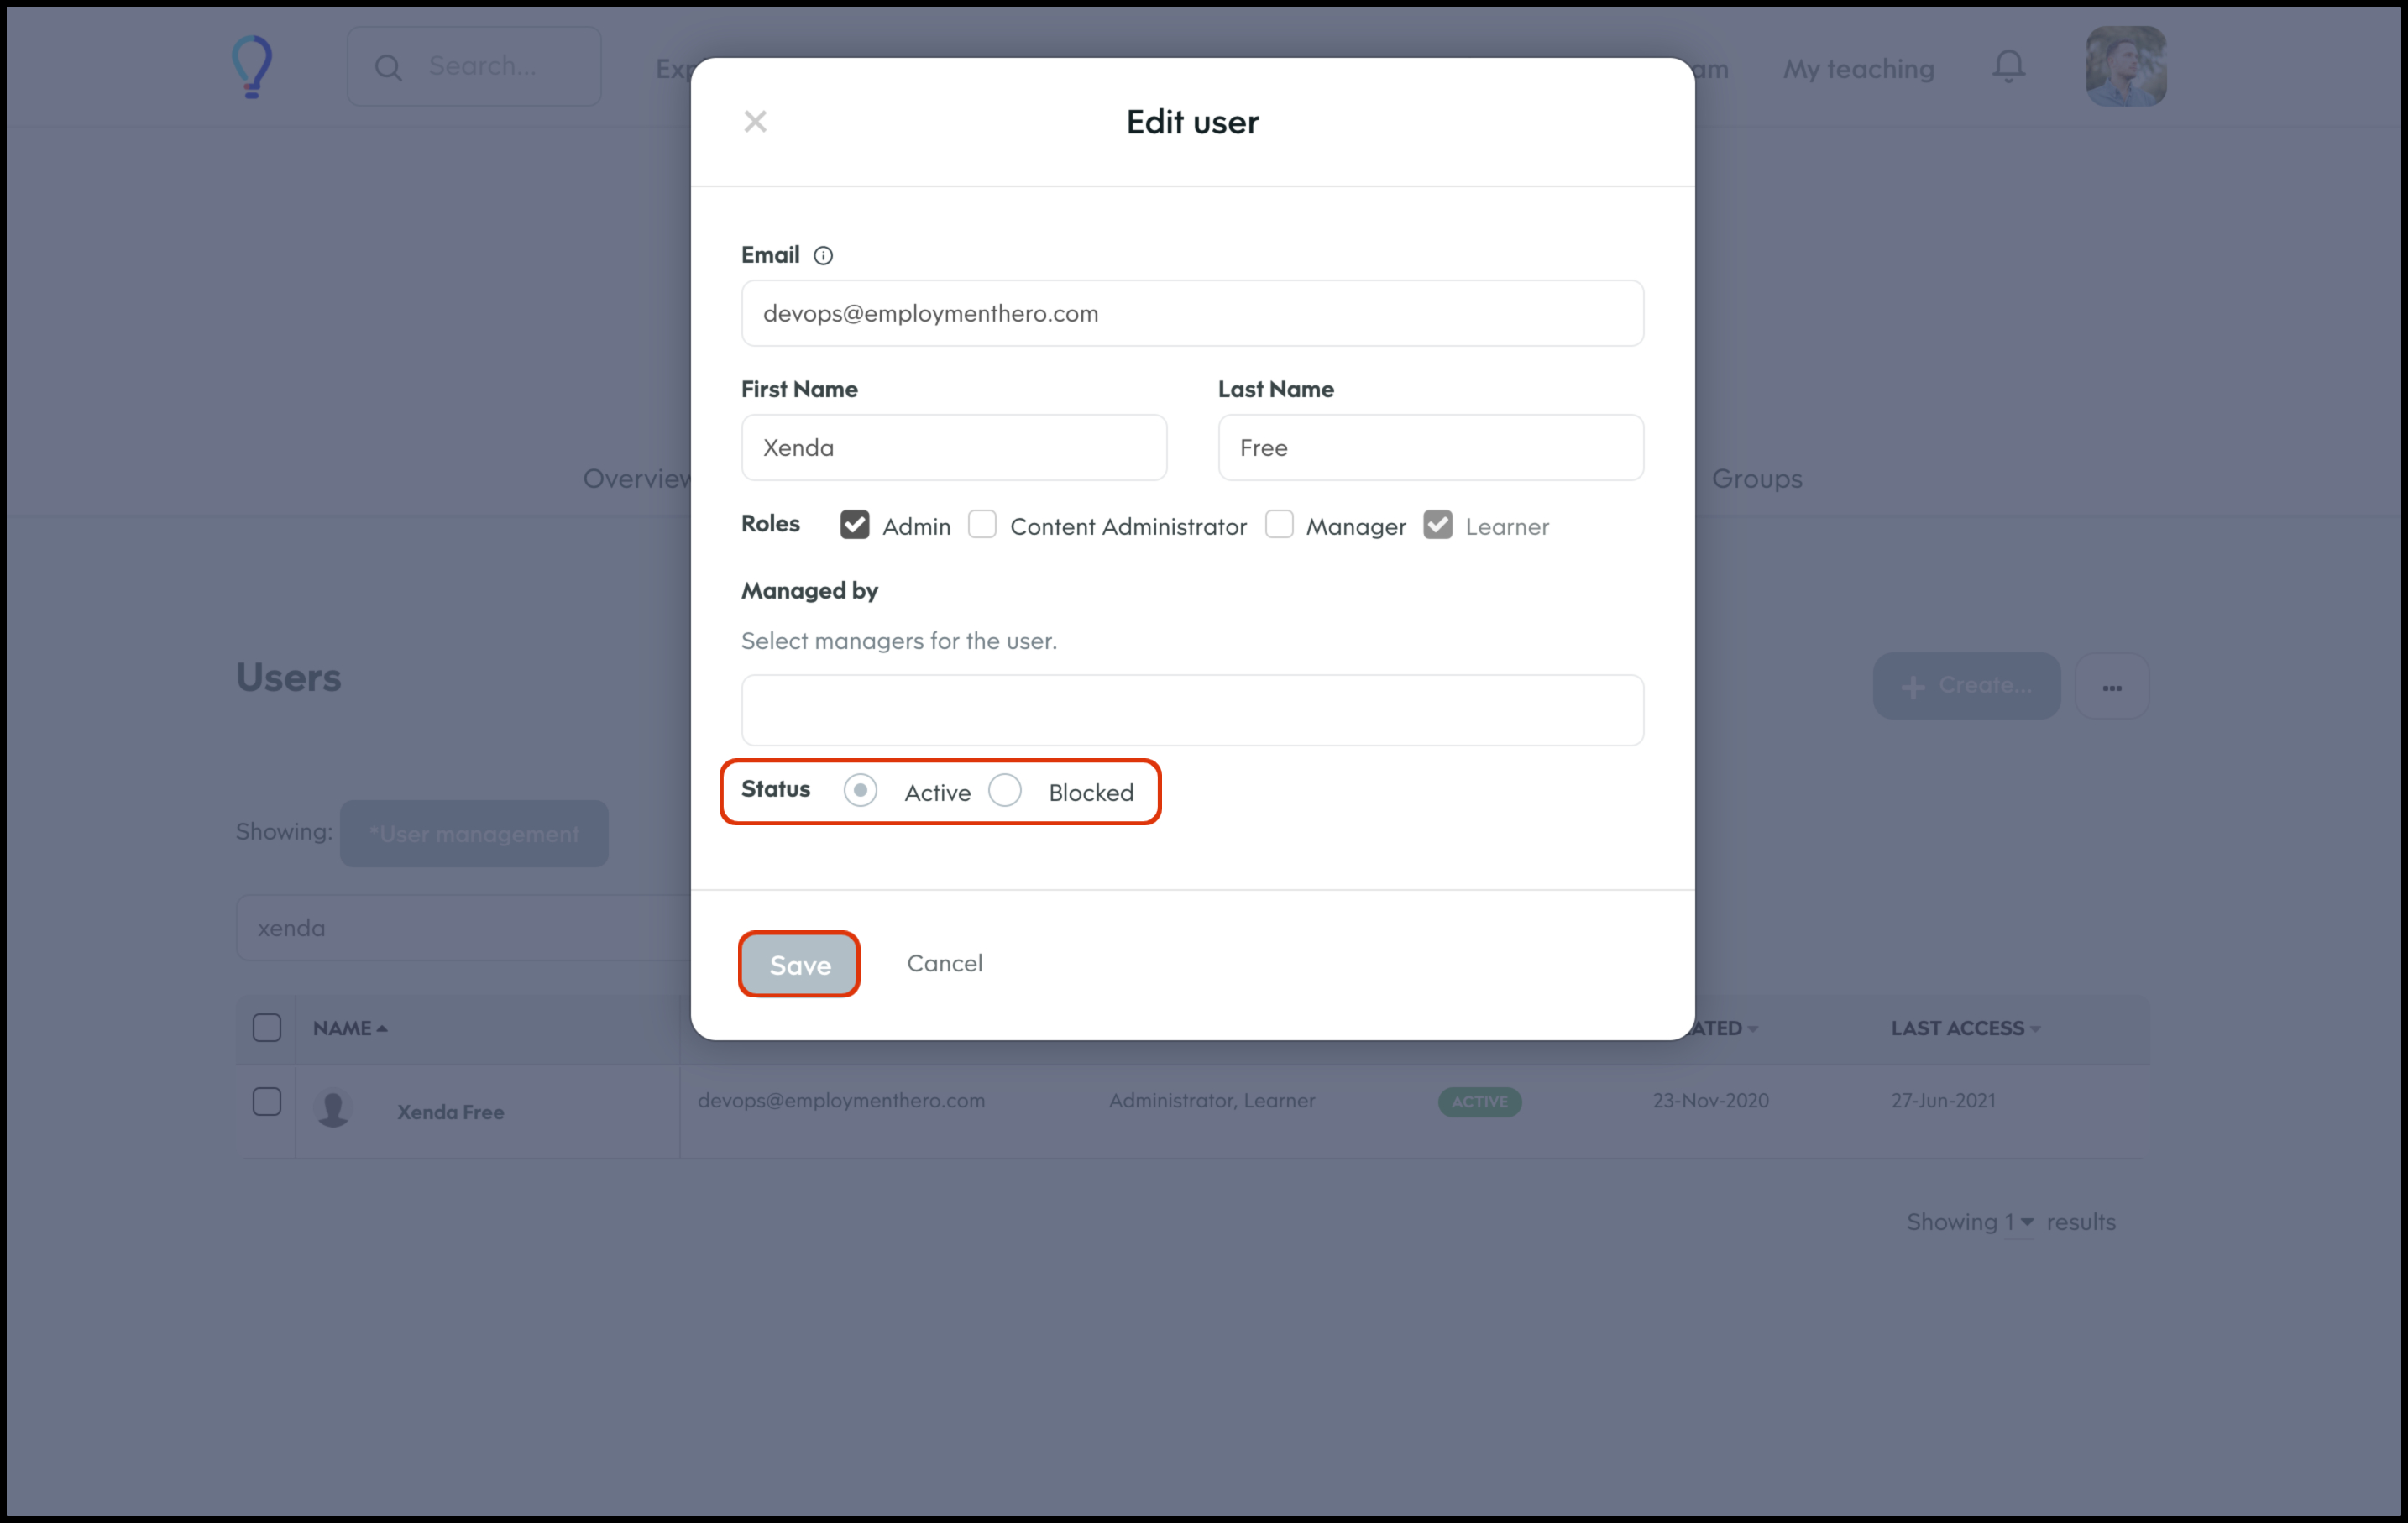
Task: Click the Email info icon
Action: (823, 256)
